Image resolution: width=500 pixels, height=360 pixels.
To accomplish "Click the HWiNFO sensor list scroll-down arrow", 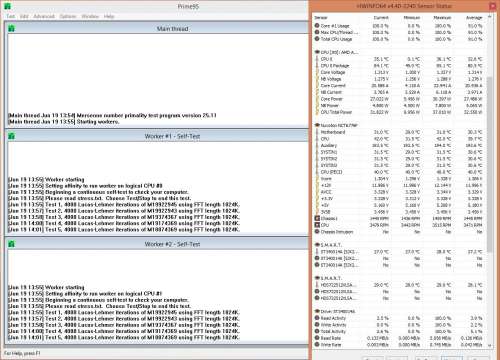I will [490, 346].
